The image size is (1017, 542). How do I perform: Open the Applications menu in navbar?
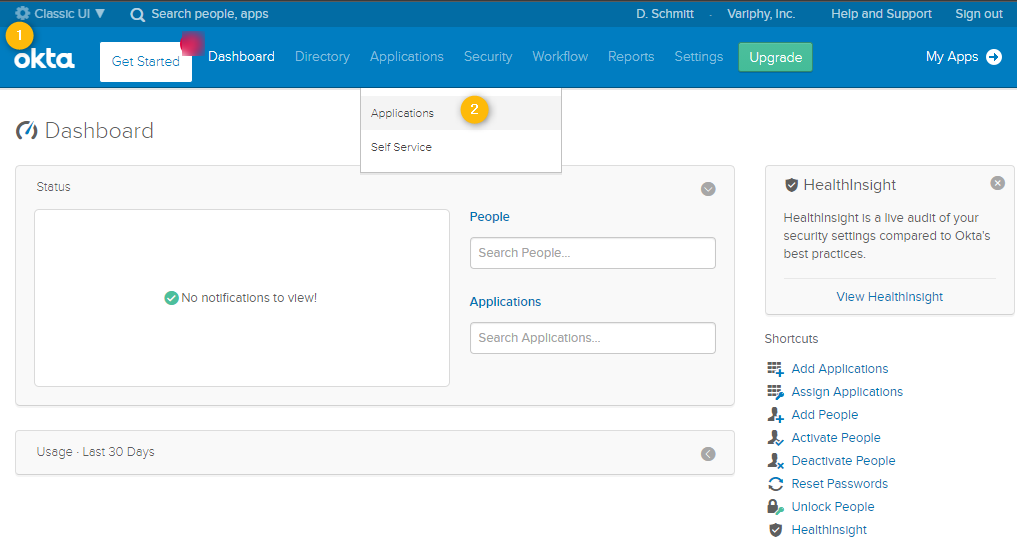[407, 56]
